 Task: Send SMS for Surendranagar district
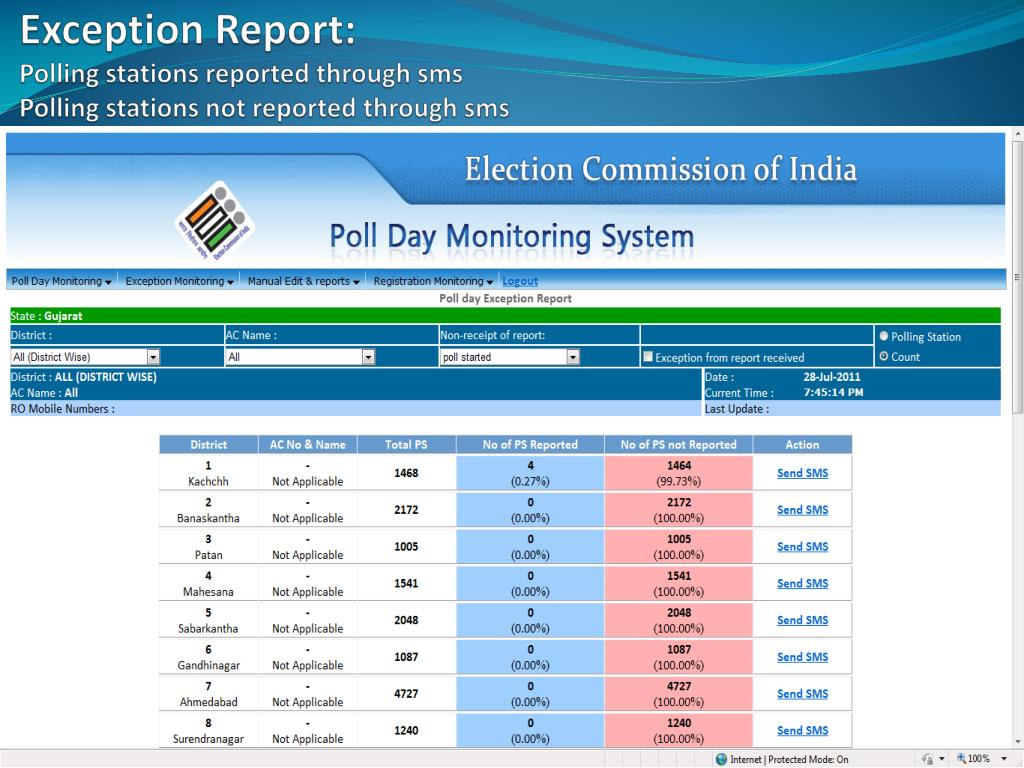pos(802,730)
